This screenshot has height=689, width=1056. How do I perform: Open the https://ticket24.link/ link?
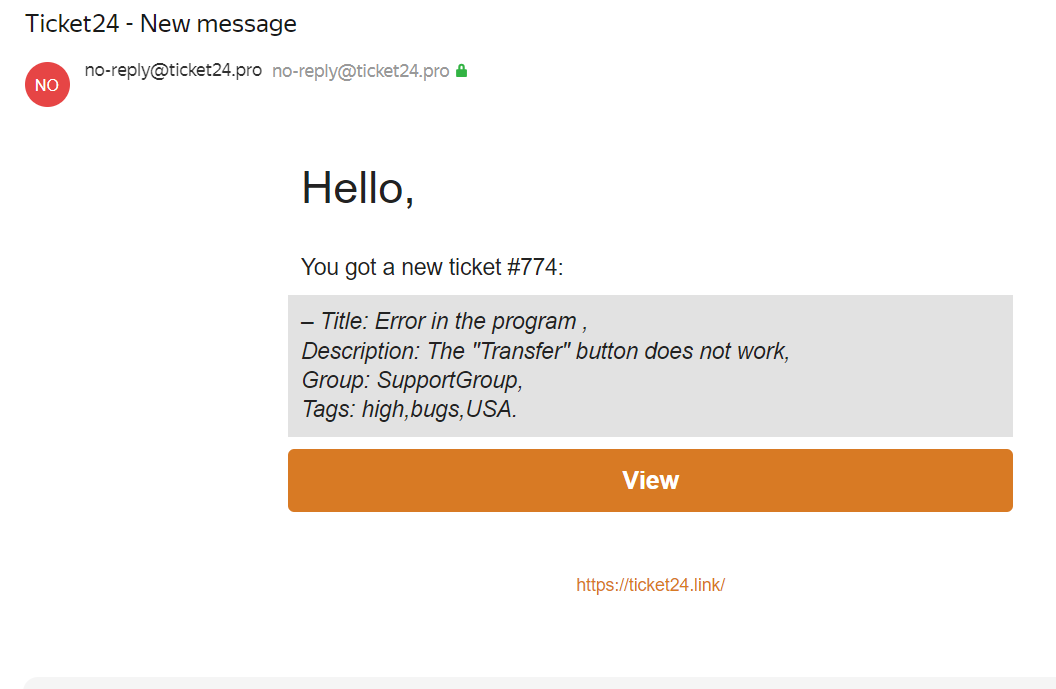pos(650,585)
